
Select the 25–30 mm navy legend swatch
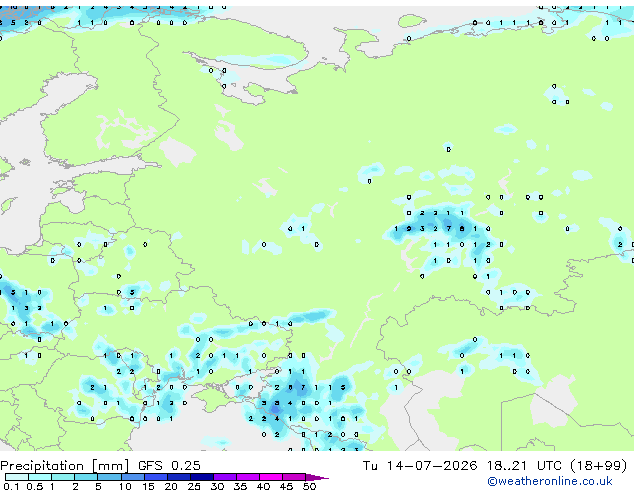(x=202, y=477)
